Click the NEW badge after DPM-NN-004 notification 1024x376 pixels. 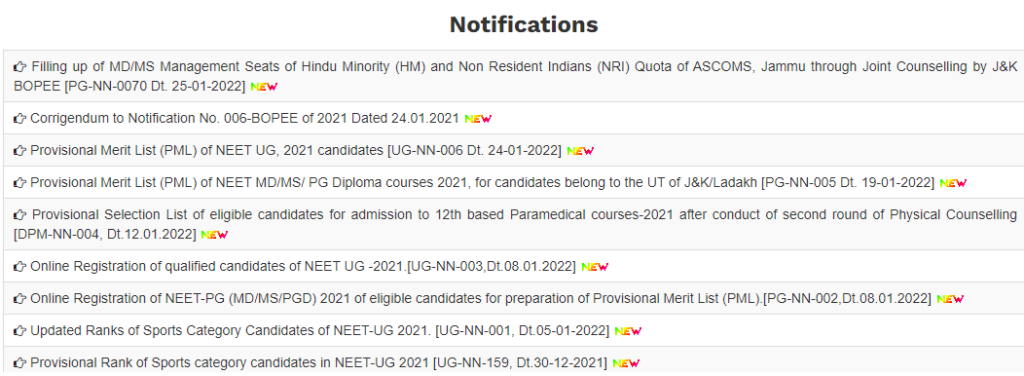tap(214, 234)
